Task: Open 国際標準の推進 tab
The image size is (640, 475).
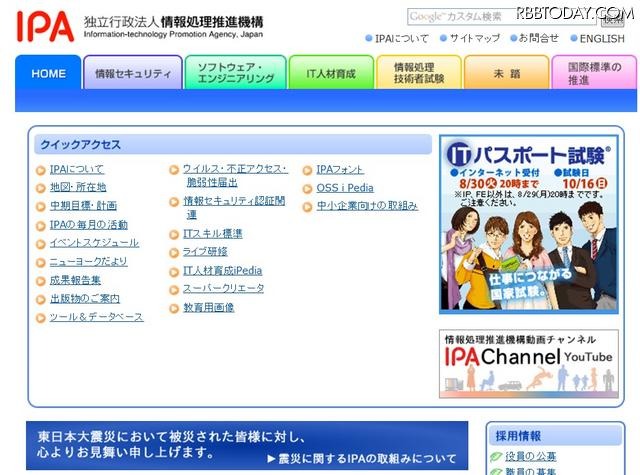Action: pyautogui.click(x=594, y=73)
